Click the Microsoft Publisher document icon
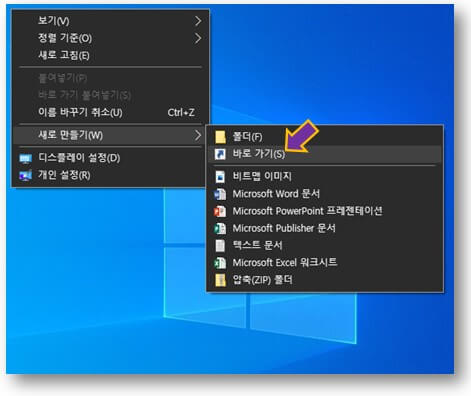Viewport: 471px width, 396px height. click(220, 228)
